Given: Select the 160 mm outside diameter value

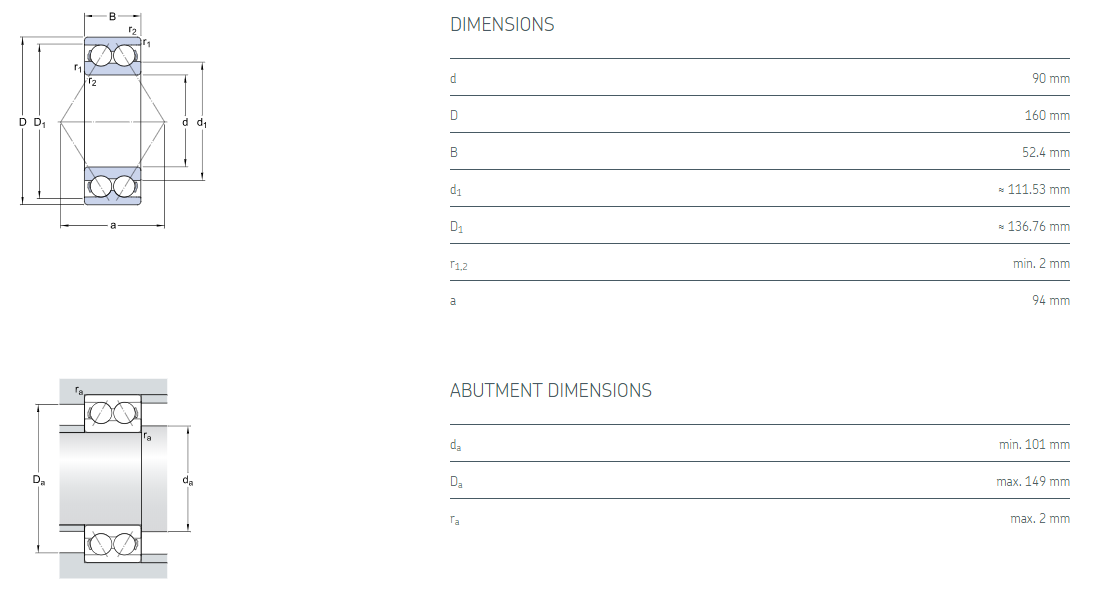Looking at the screenshot, I should 1047,115.
